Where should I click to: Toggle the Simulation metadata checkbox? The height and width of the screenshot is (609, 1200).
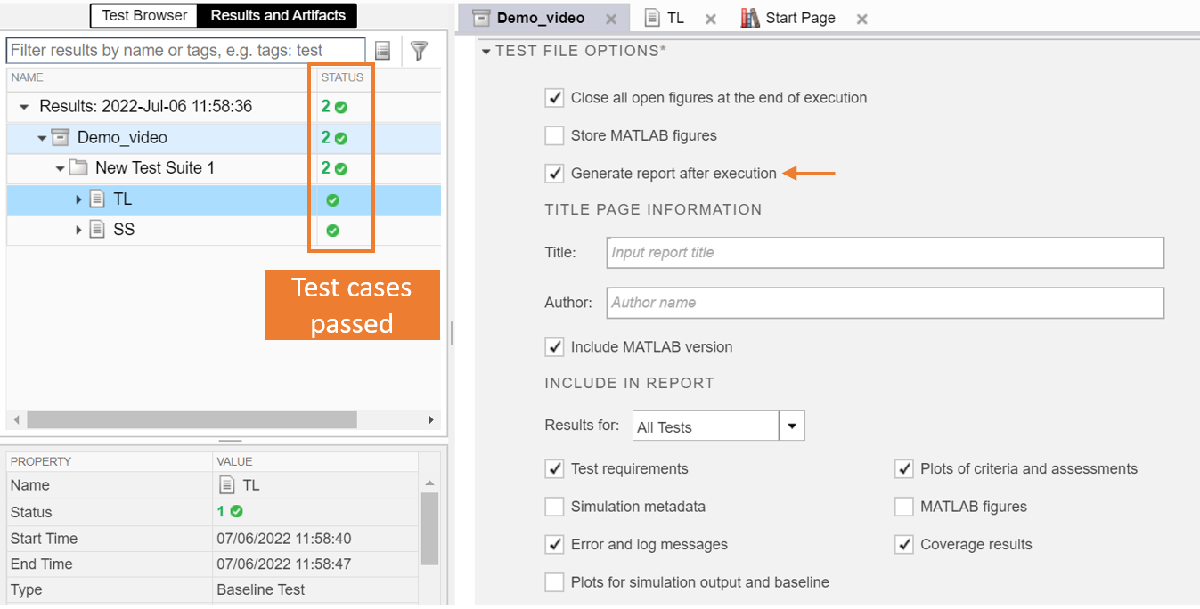(554, 507)
